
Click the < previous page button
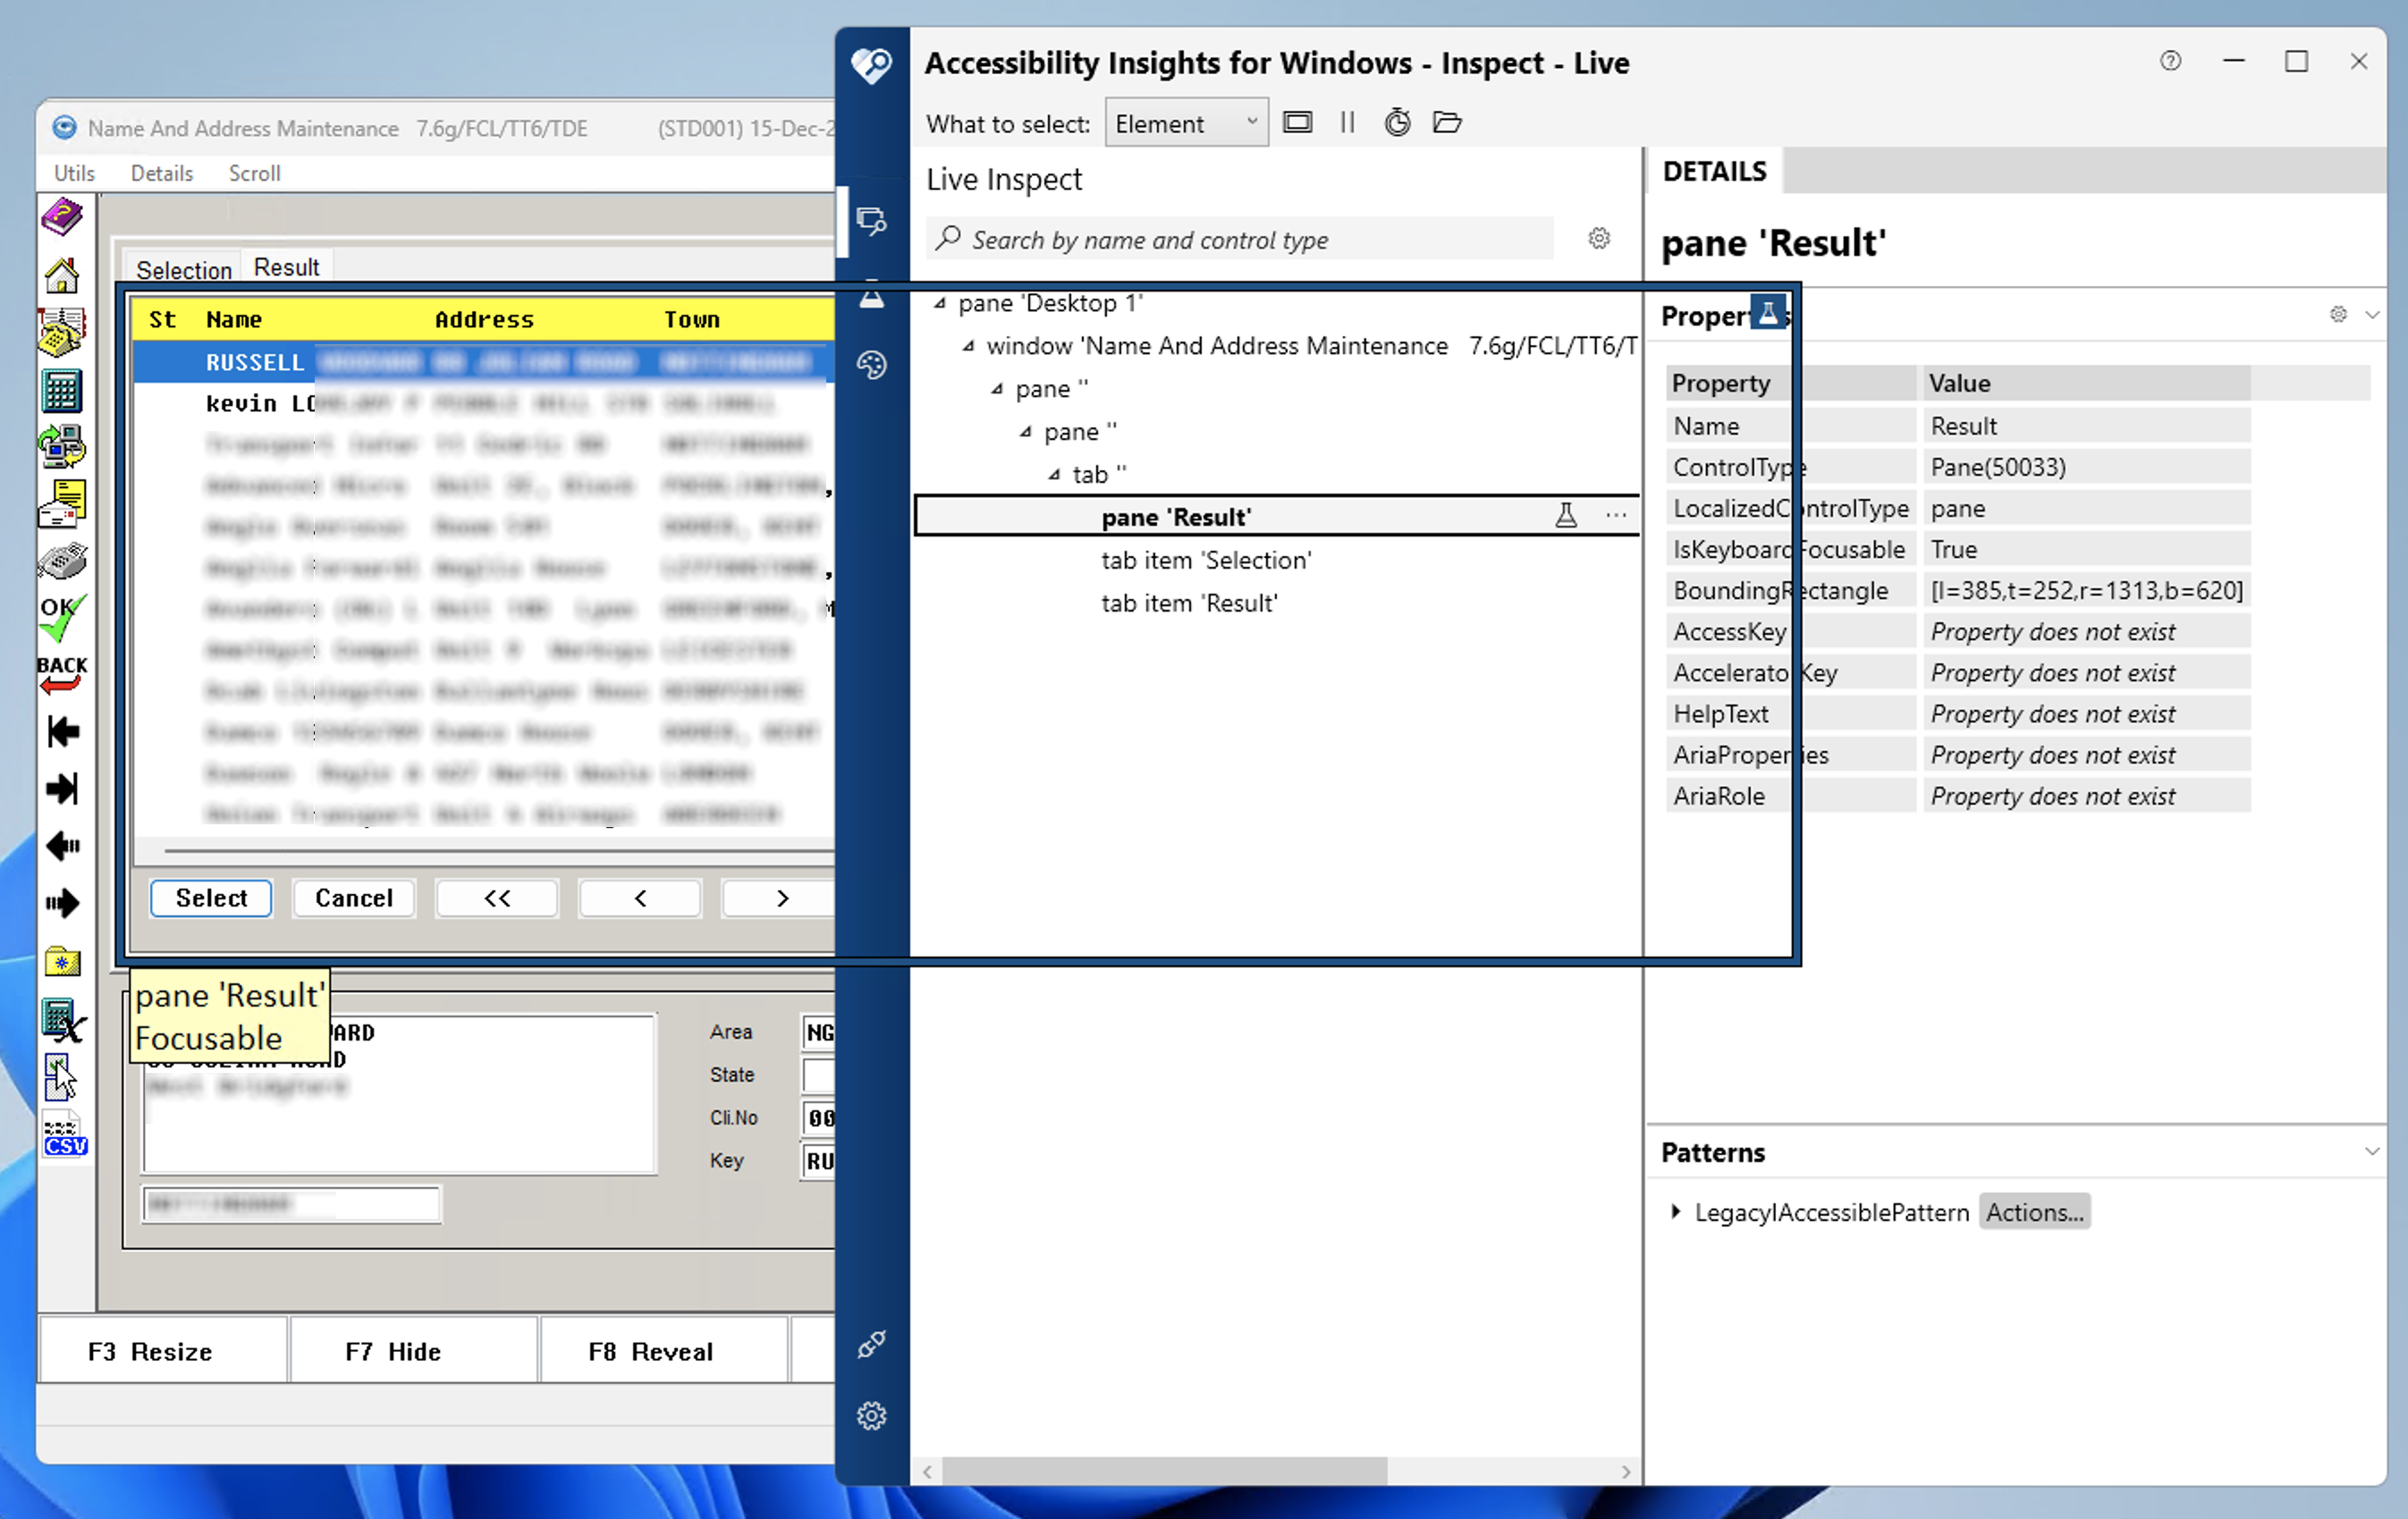640,898
